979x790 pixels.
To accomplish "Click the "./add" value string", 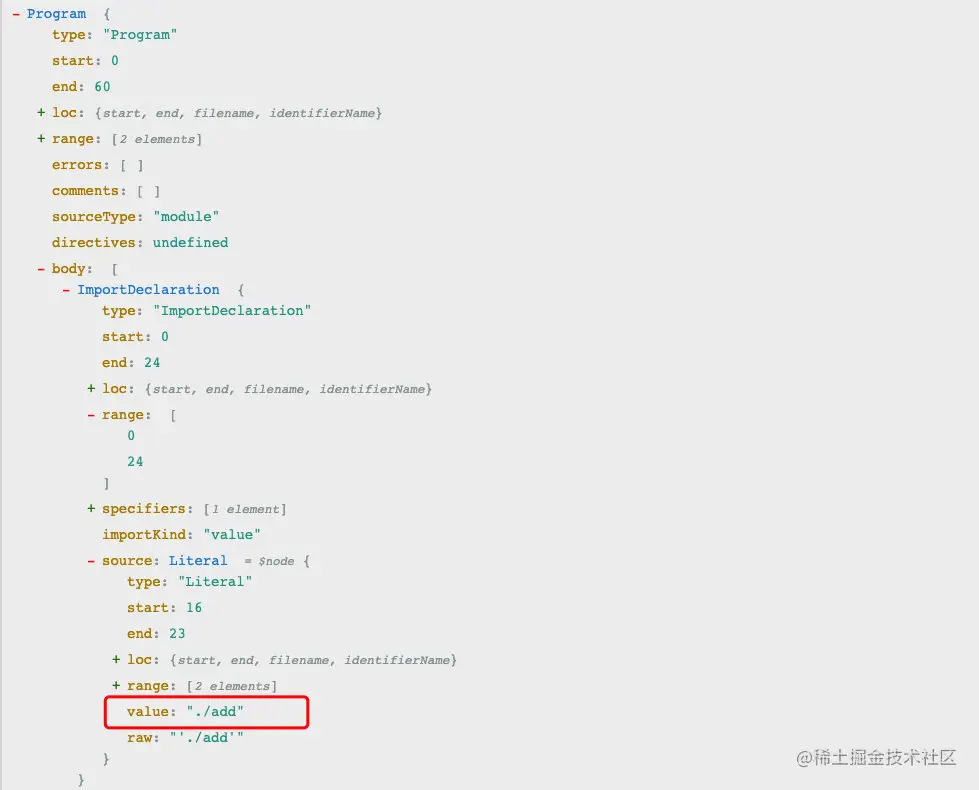I will (x=215, y=712).
